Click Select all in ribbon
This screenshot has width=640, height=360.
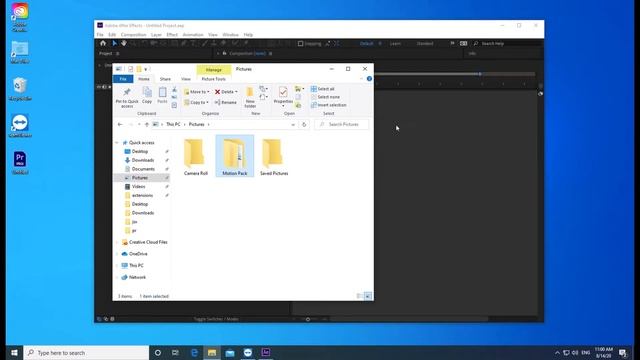(x=322, y=89)
